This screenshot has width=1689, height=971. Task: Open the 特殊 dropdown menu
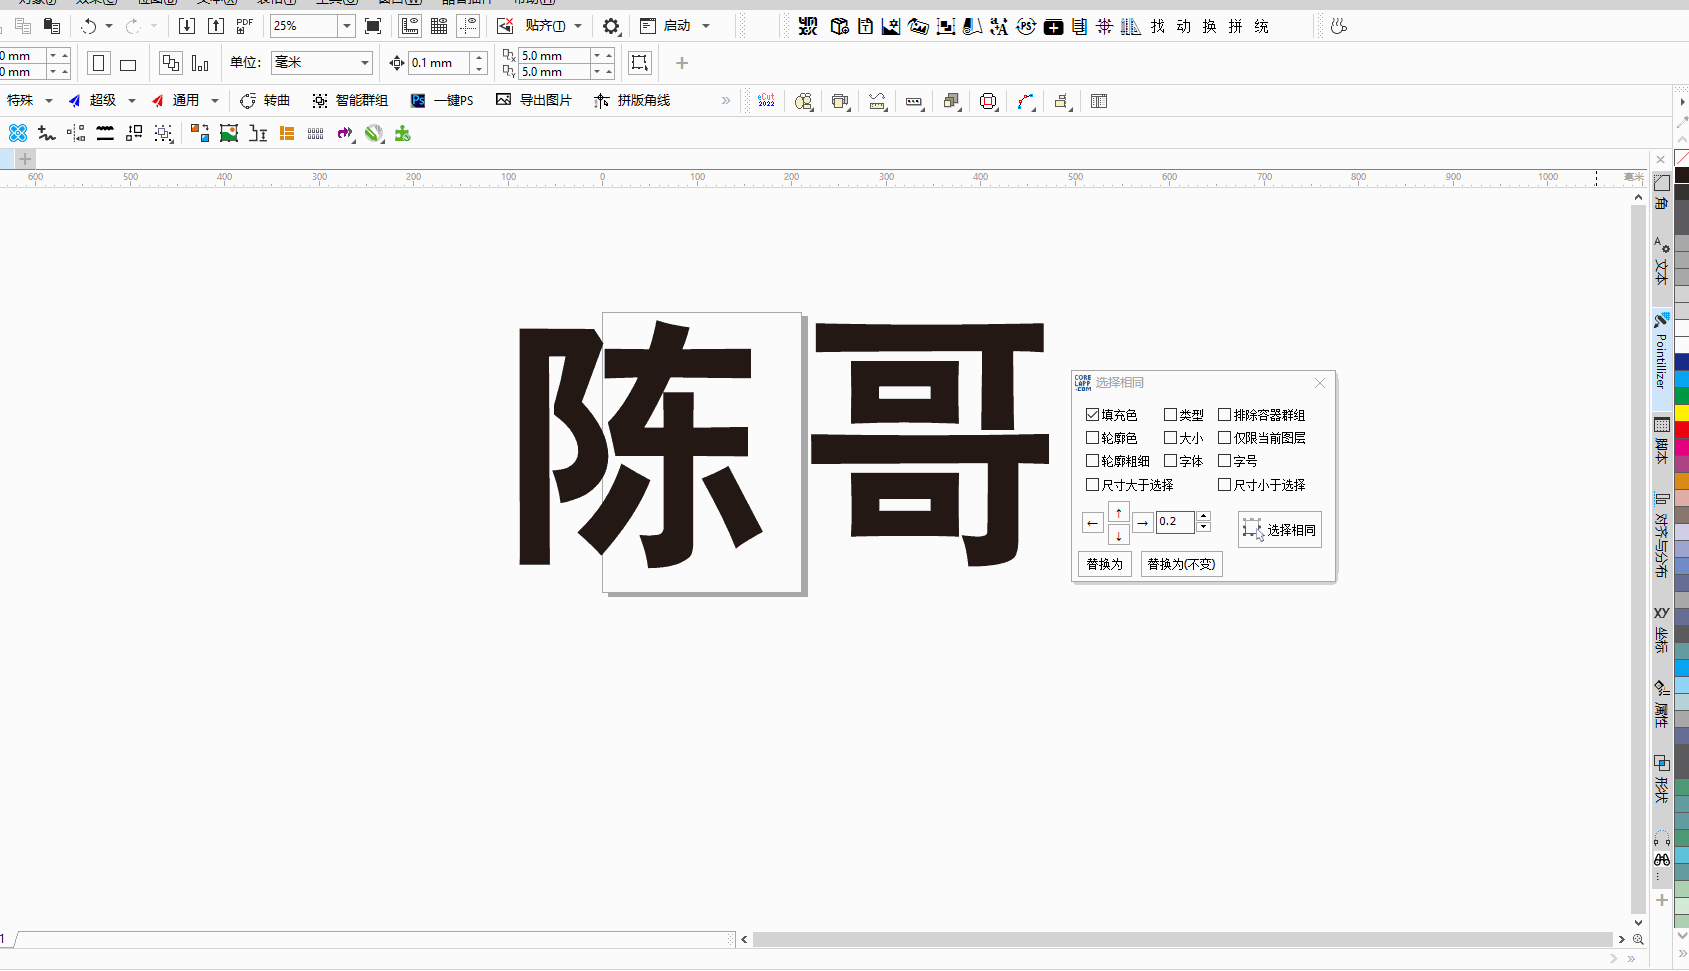[x=48, y=101]
